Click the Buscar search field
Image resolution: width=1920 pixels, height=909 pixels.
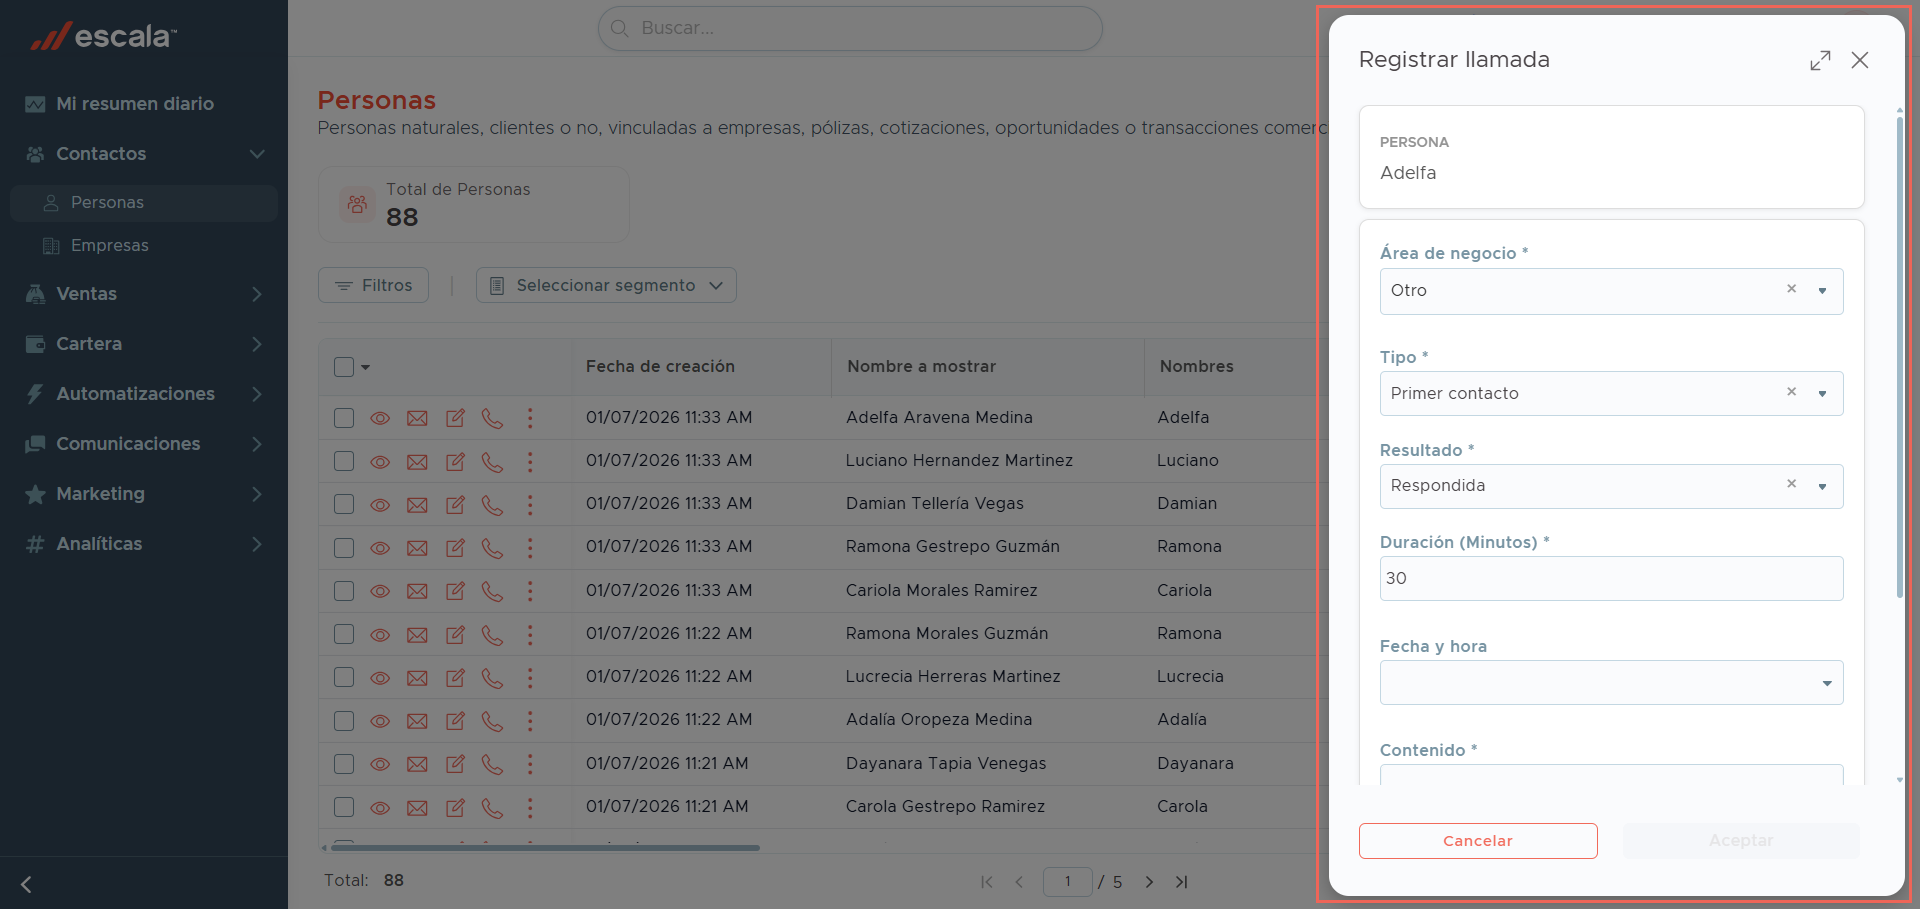coord(850,28)
